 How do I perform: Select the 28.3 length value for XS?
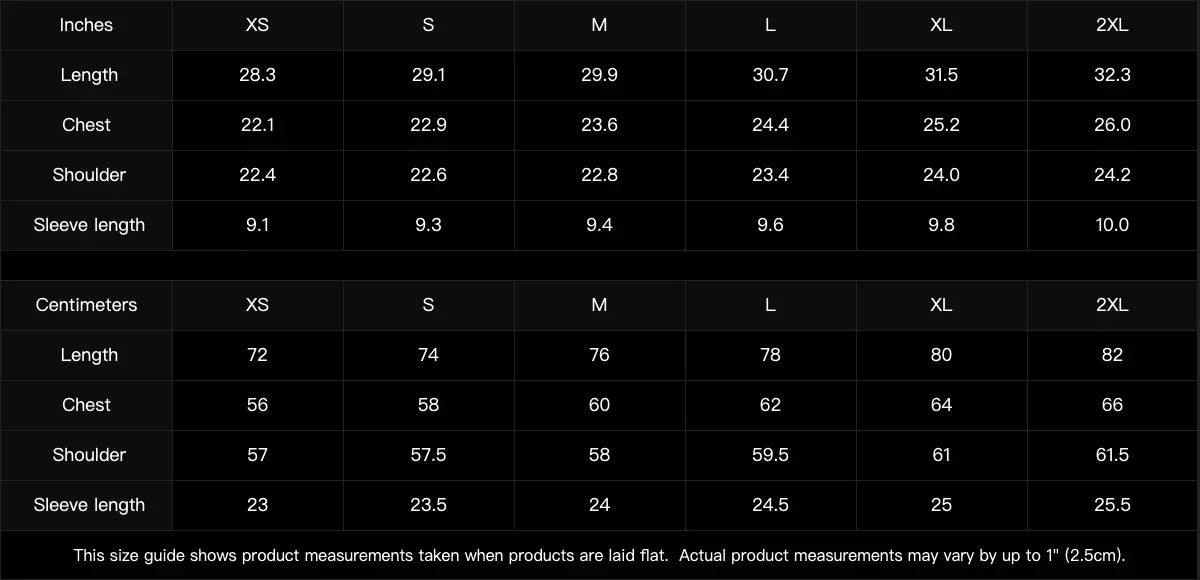(x=257, y=75)
